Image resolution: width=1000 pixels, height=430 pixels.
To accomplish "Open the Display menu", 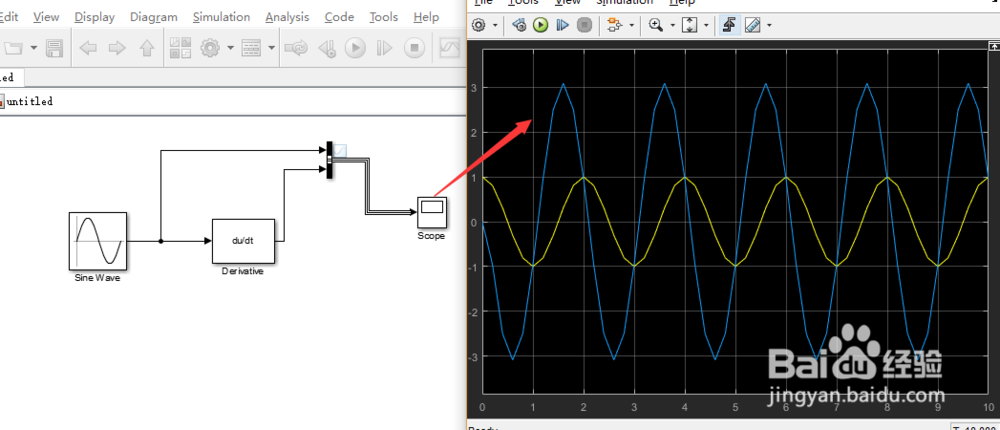I will 94,17.
